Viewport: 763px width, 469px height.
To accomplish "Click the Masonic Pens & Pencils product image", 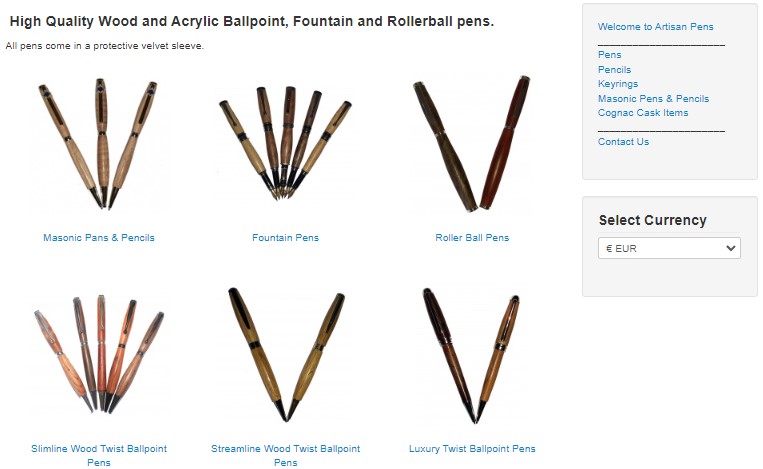I will point(99,143).
